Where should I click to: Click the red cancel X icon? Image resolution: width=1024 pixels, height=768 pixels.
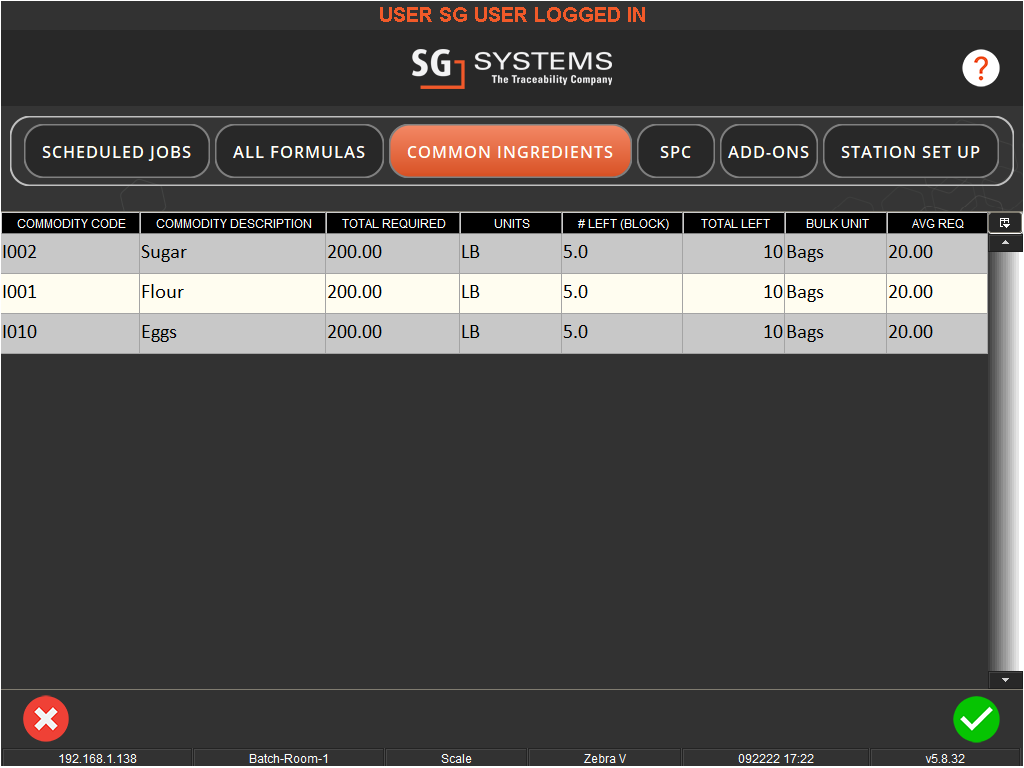[46, 719]
